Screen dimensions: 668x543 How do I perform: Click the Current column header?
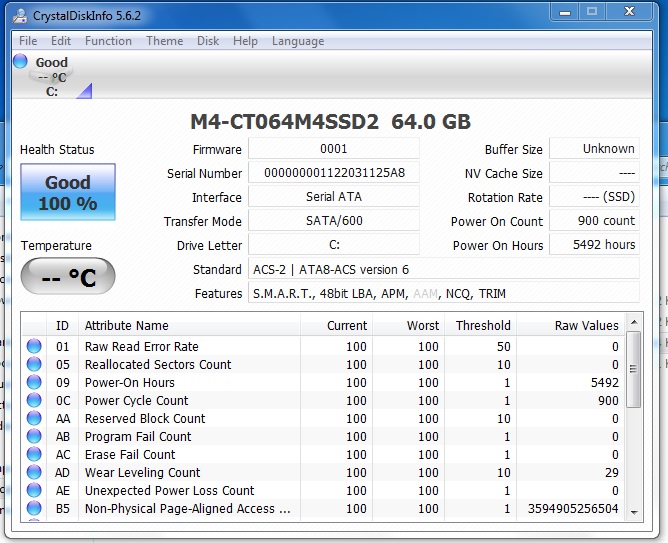point(337,325)
